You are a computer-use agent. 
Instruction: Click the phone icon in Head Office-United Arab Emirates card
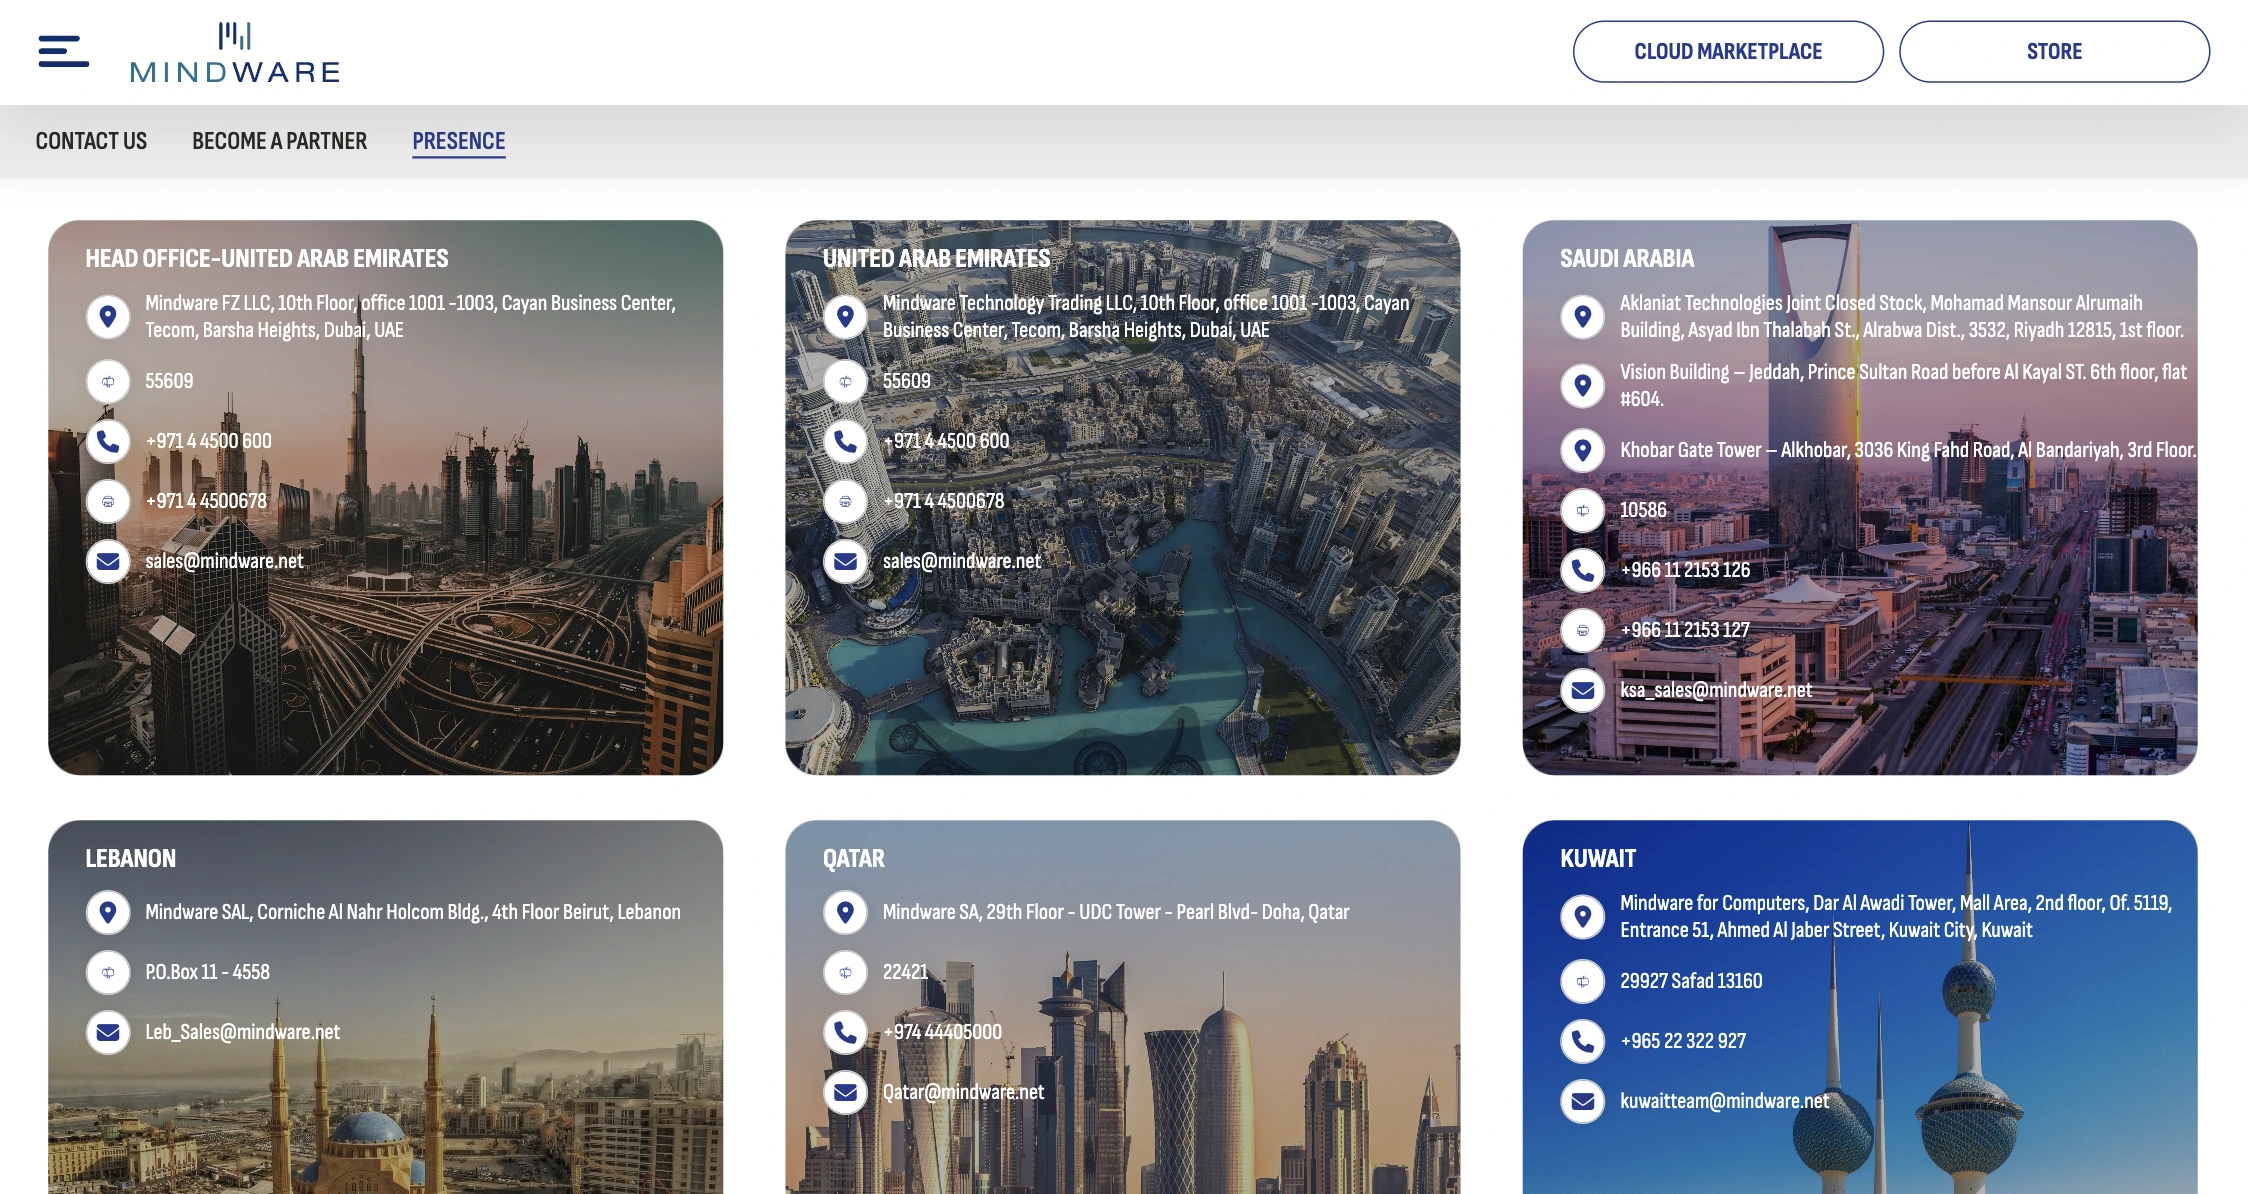click(x=108, y=441)
